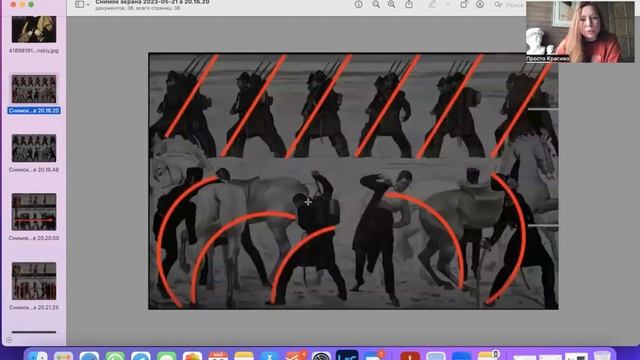Open Safari from the dock

[89, 356]
